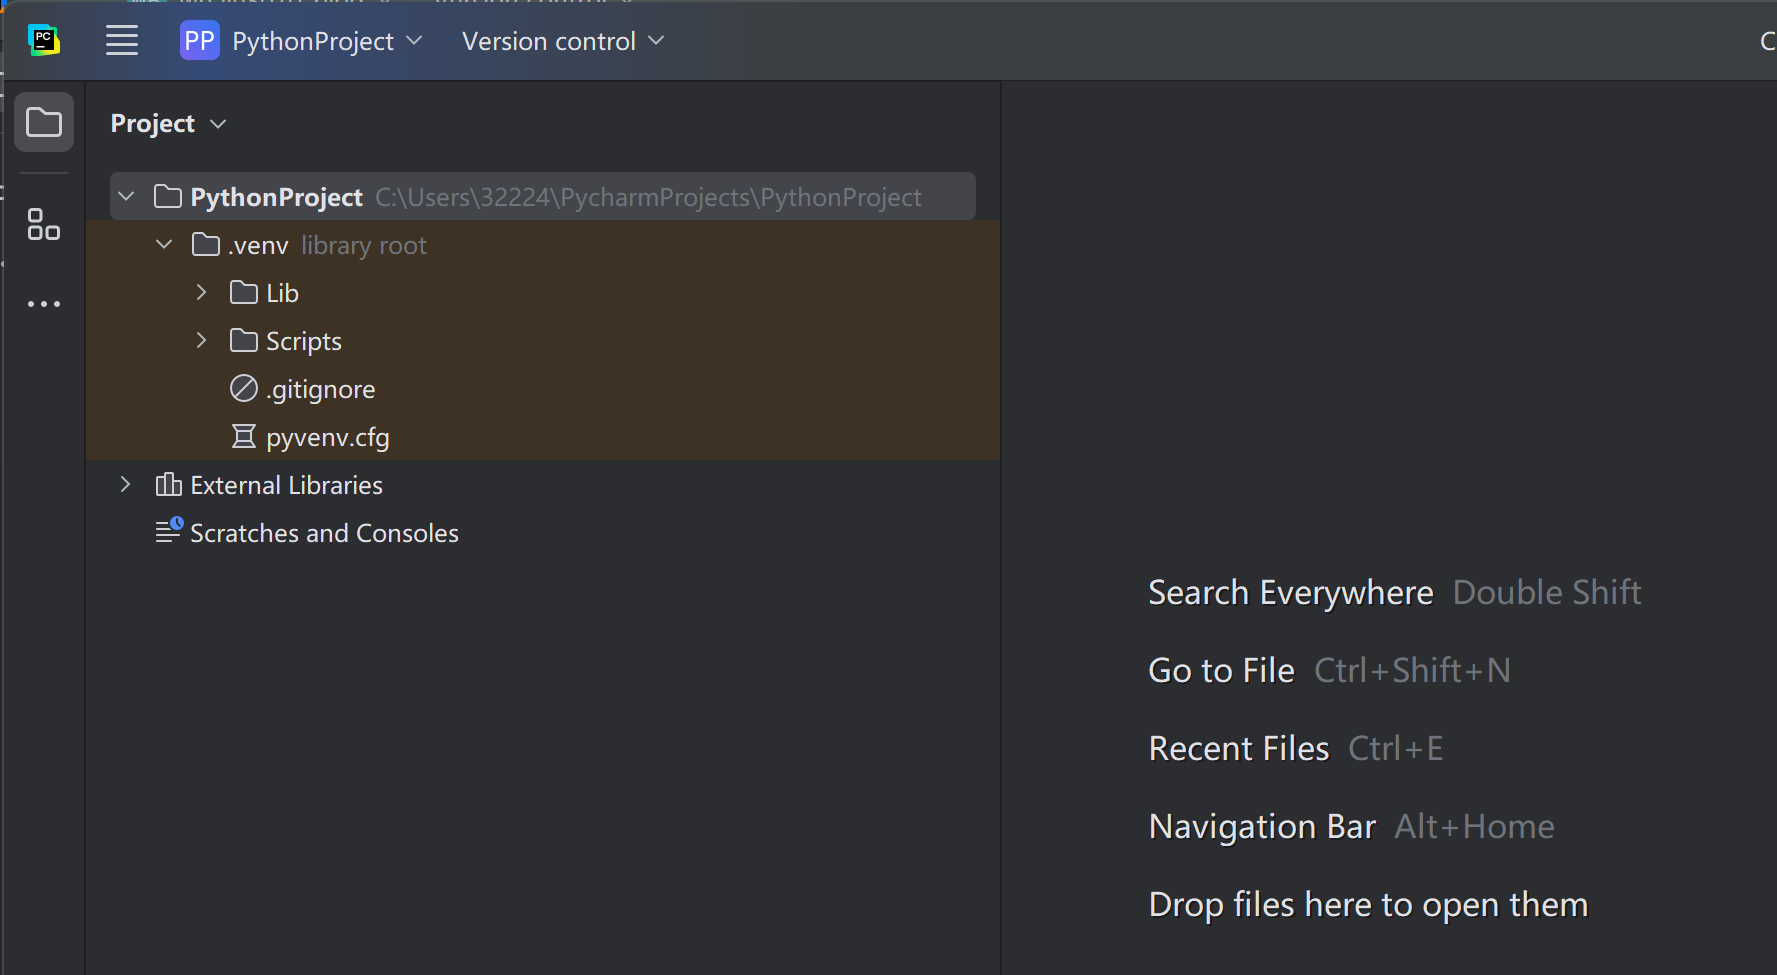This screenshot has height=975, width=1777.
Task: Click the PyCharm logo in the title bar
Action: [x=43, y=40]
